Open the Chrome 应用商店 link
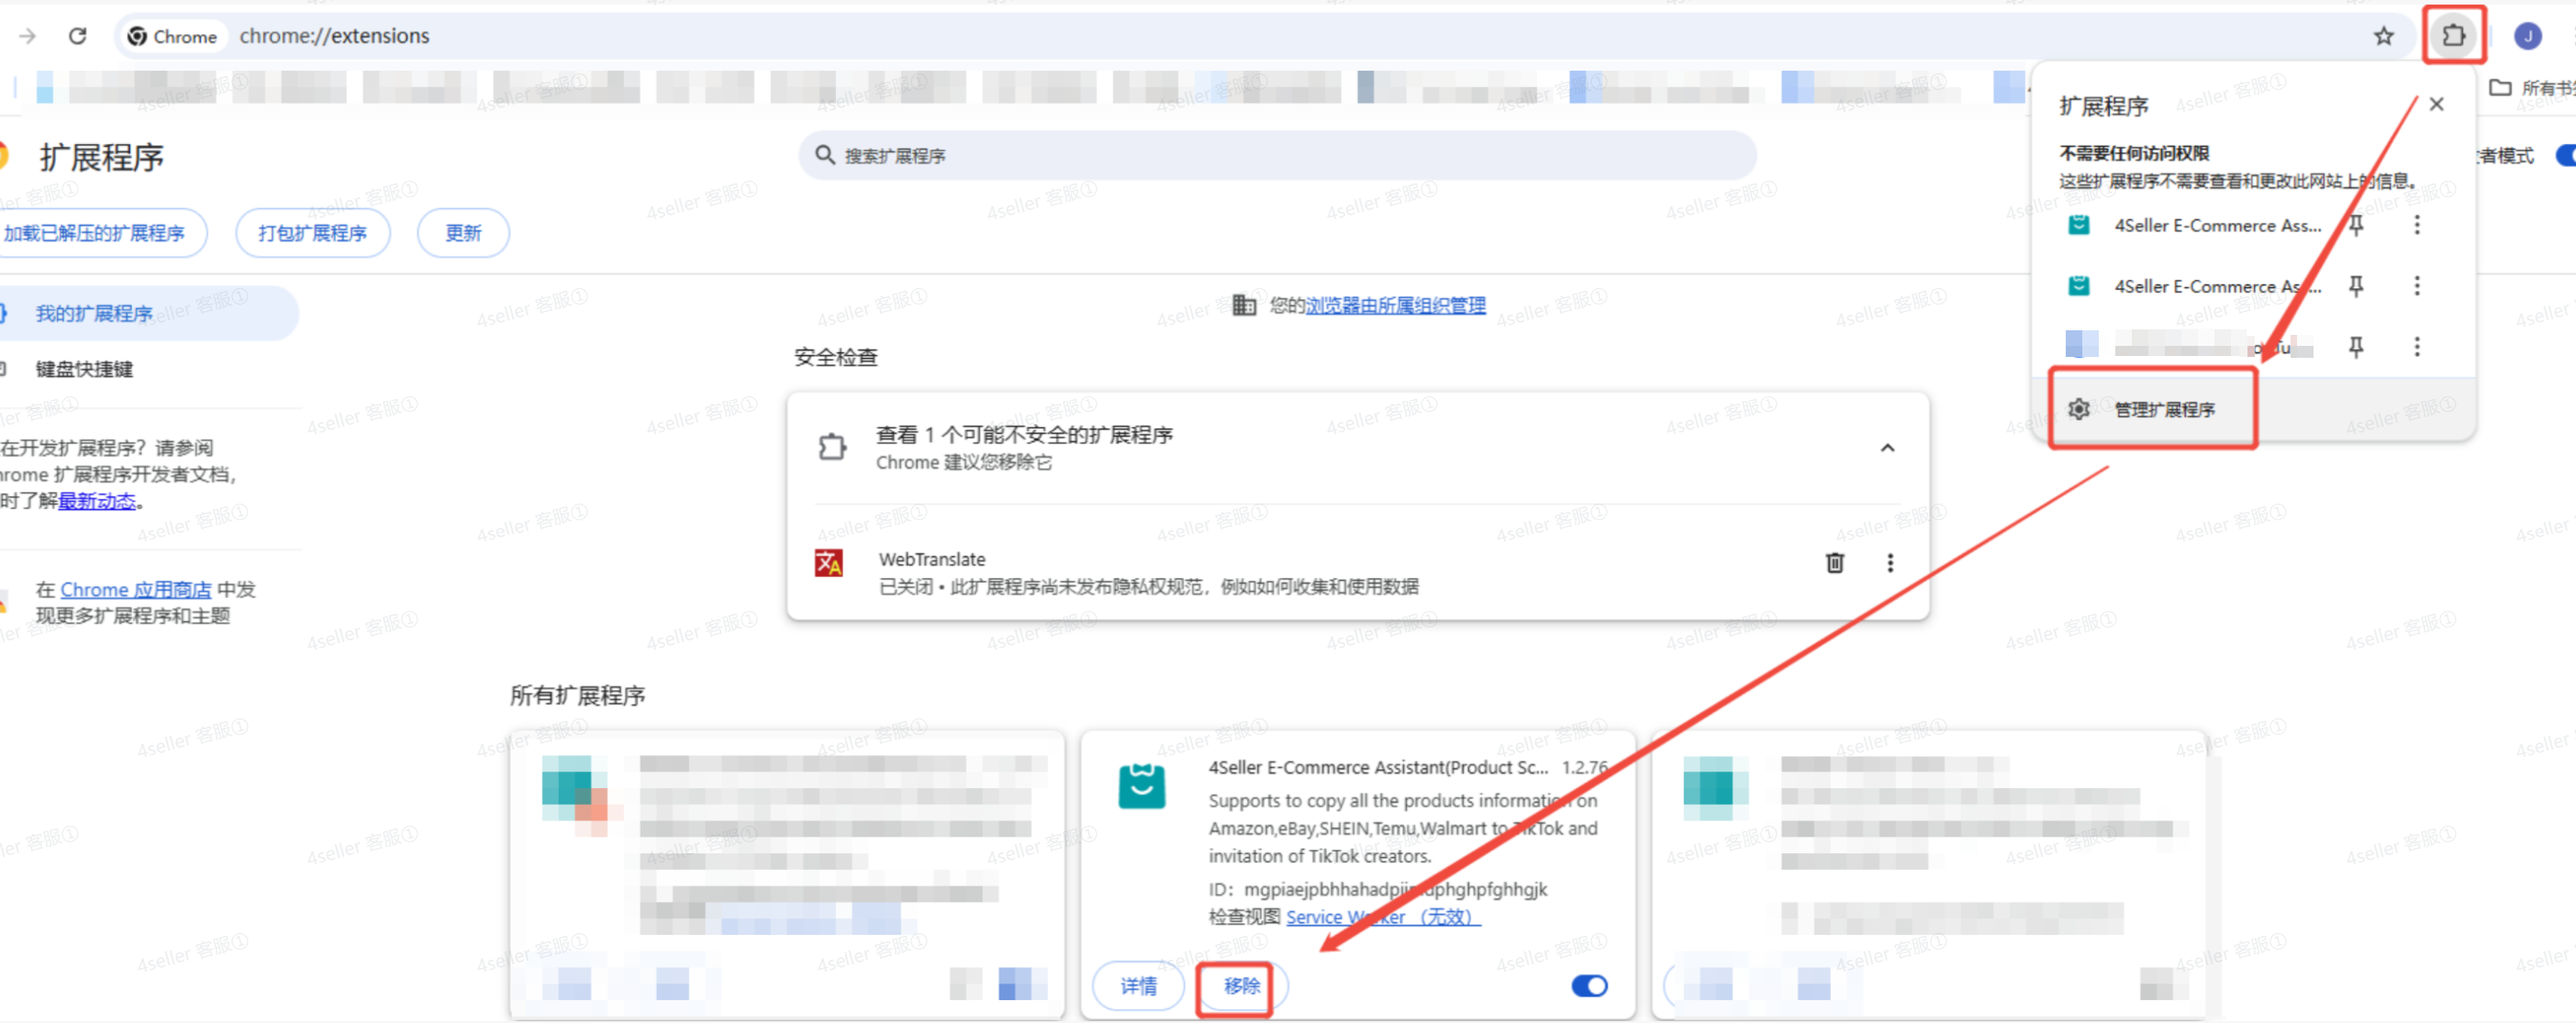This screenshot has height=1023, width=2576. click(136, 589)
